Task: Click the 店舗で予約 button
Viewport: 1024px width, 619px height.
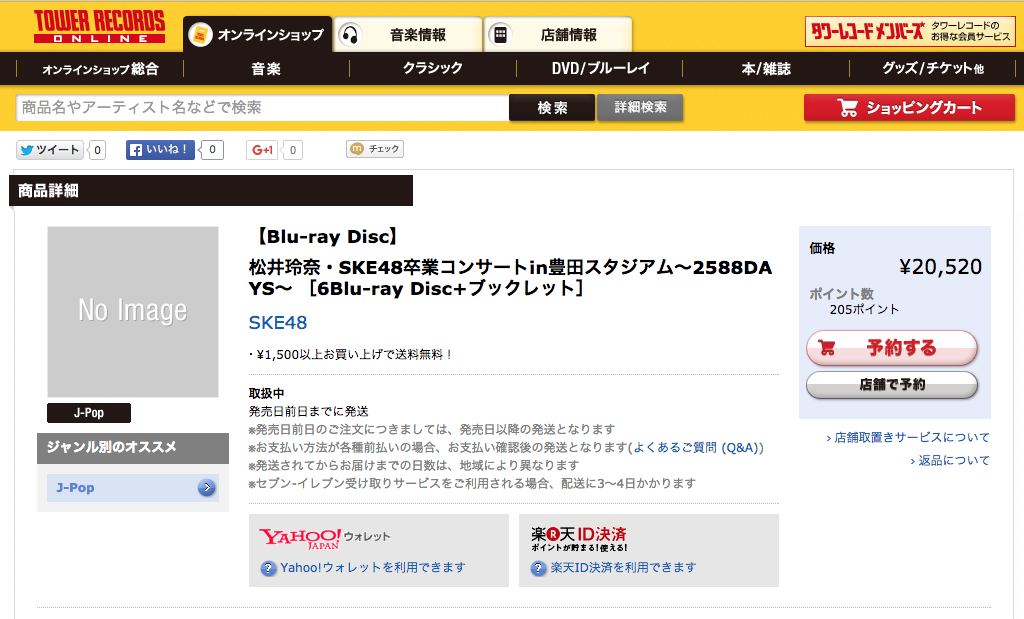Action: pos(892,385)
